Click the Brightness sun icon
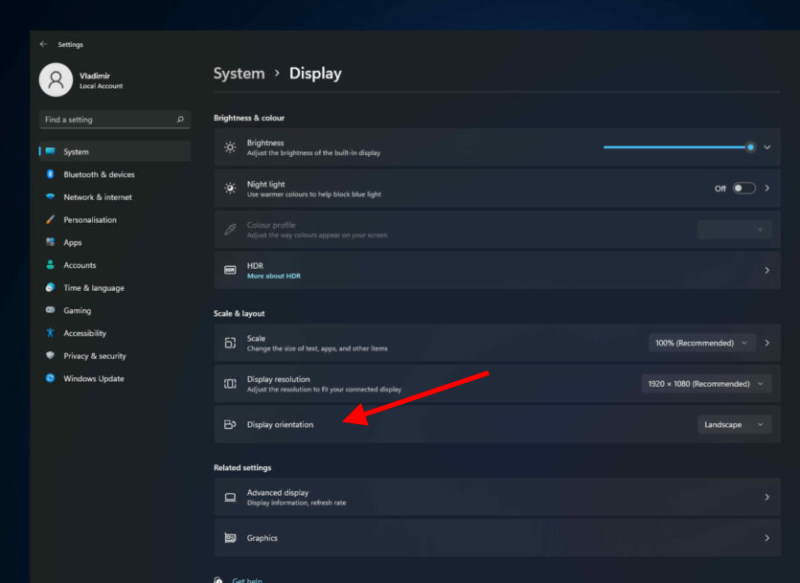800x583 pixels. tap(230, 147)
